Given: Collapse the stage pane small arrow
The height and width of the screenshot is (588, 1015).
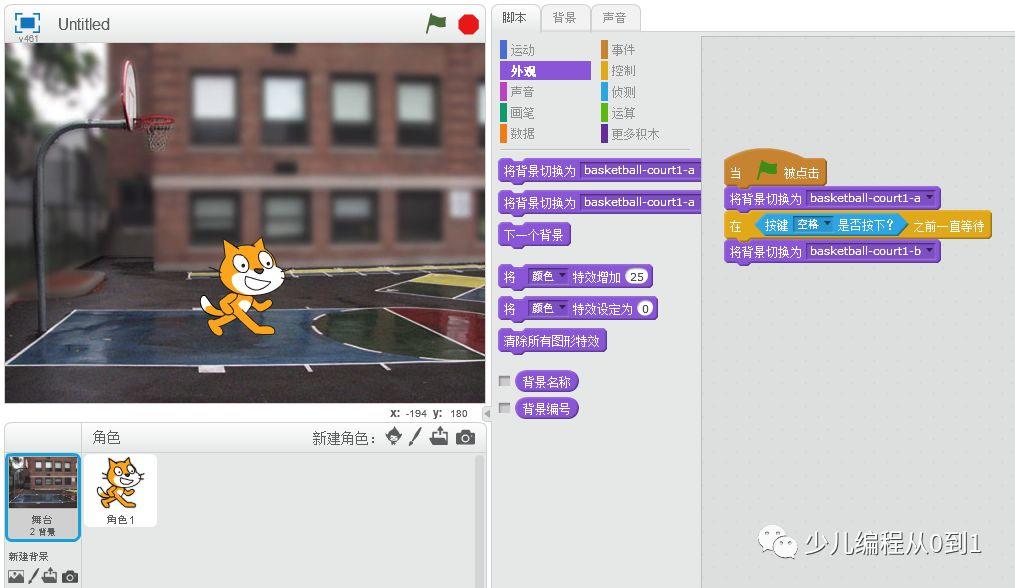Looking at the screenshot, I should 487,413.
